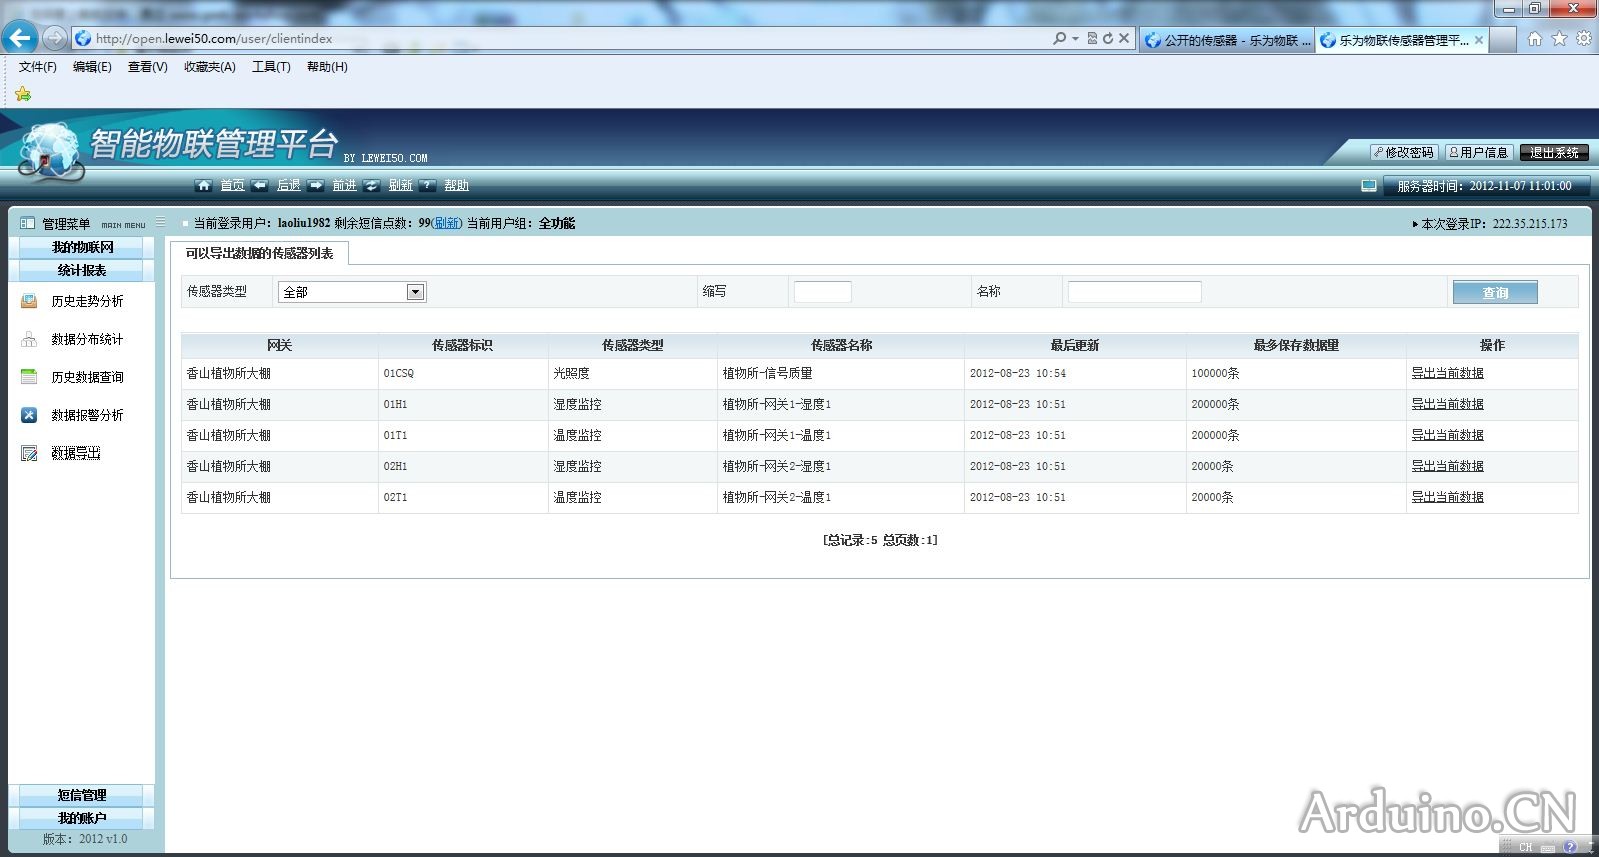Click the 数据导出 sidebar icon
Image resolution: width=1599 pixels, height=857 pixels.
click(29, 453)
